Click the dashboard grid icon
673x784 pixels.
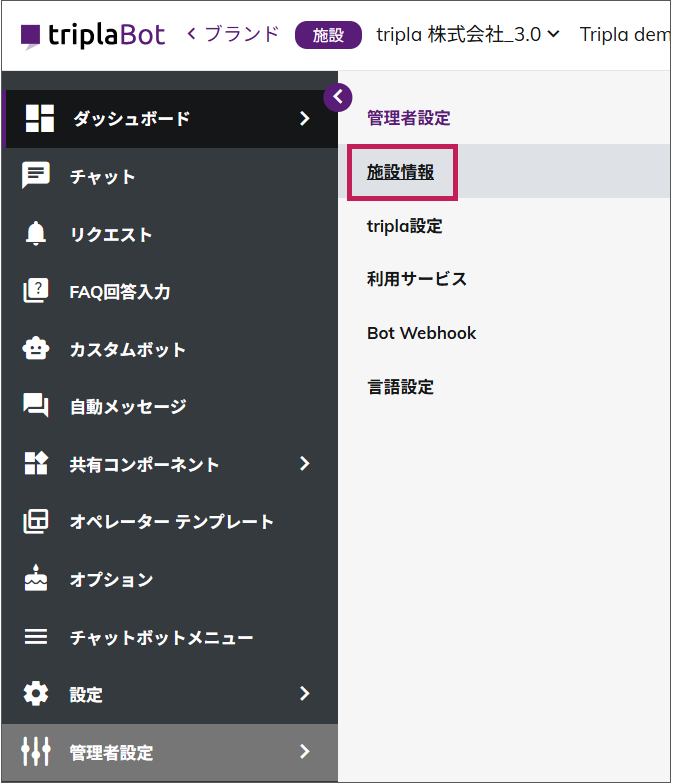(x=40, y=118)
